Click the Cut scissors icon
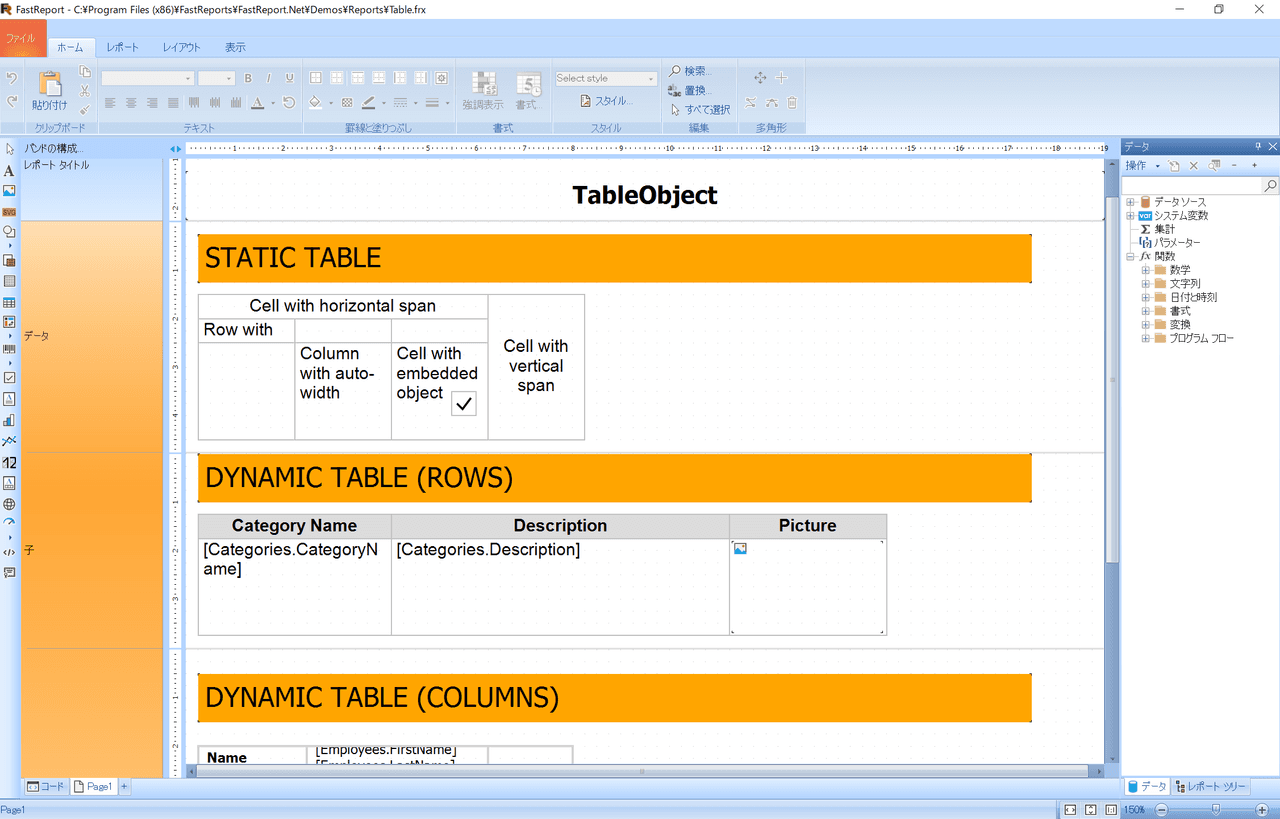This screenshot has width=1280, height=819. [x=85, y=91]
